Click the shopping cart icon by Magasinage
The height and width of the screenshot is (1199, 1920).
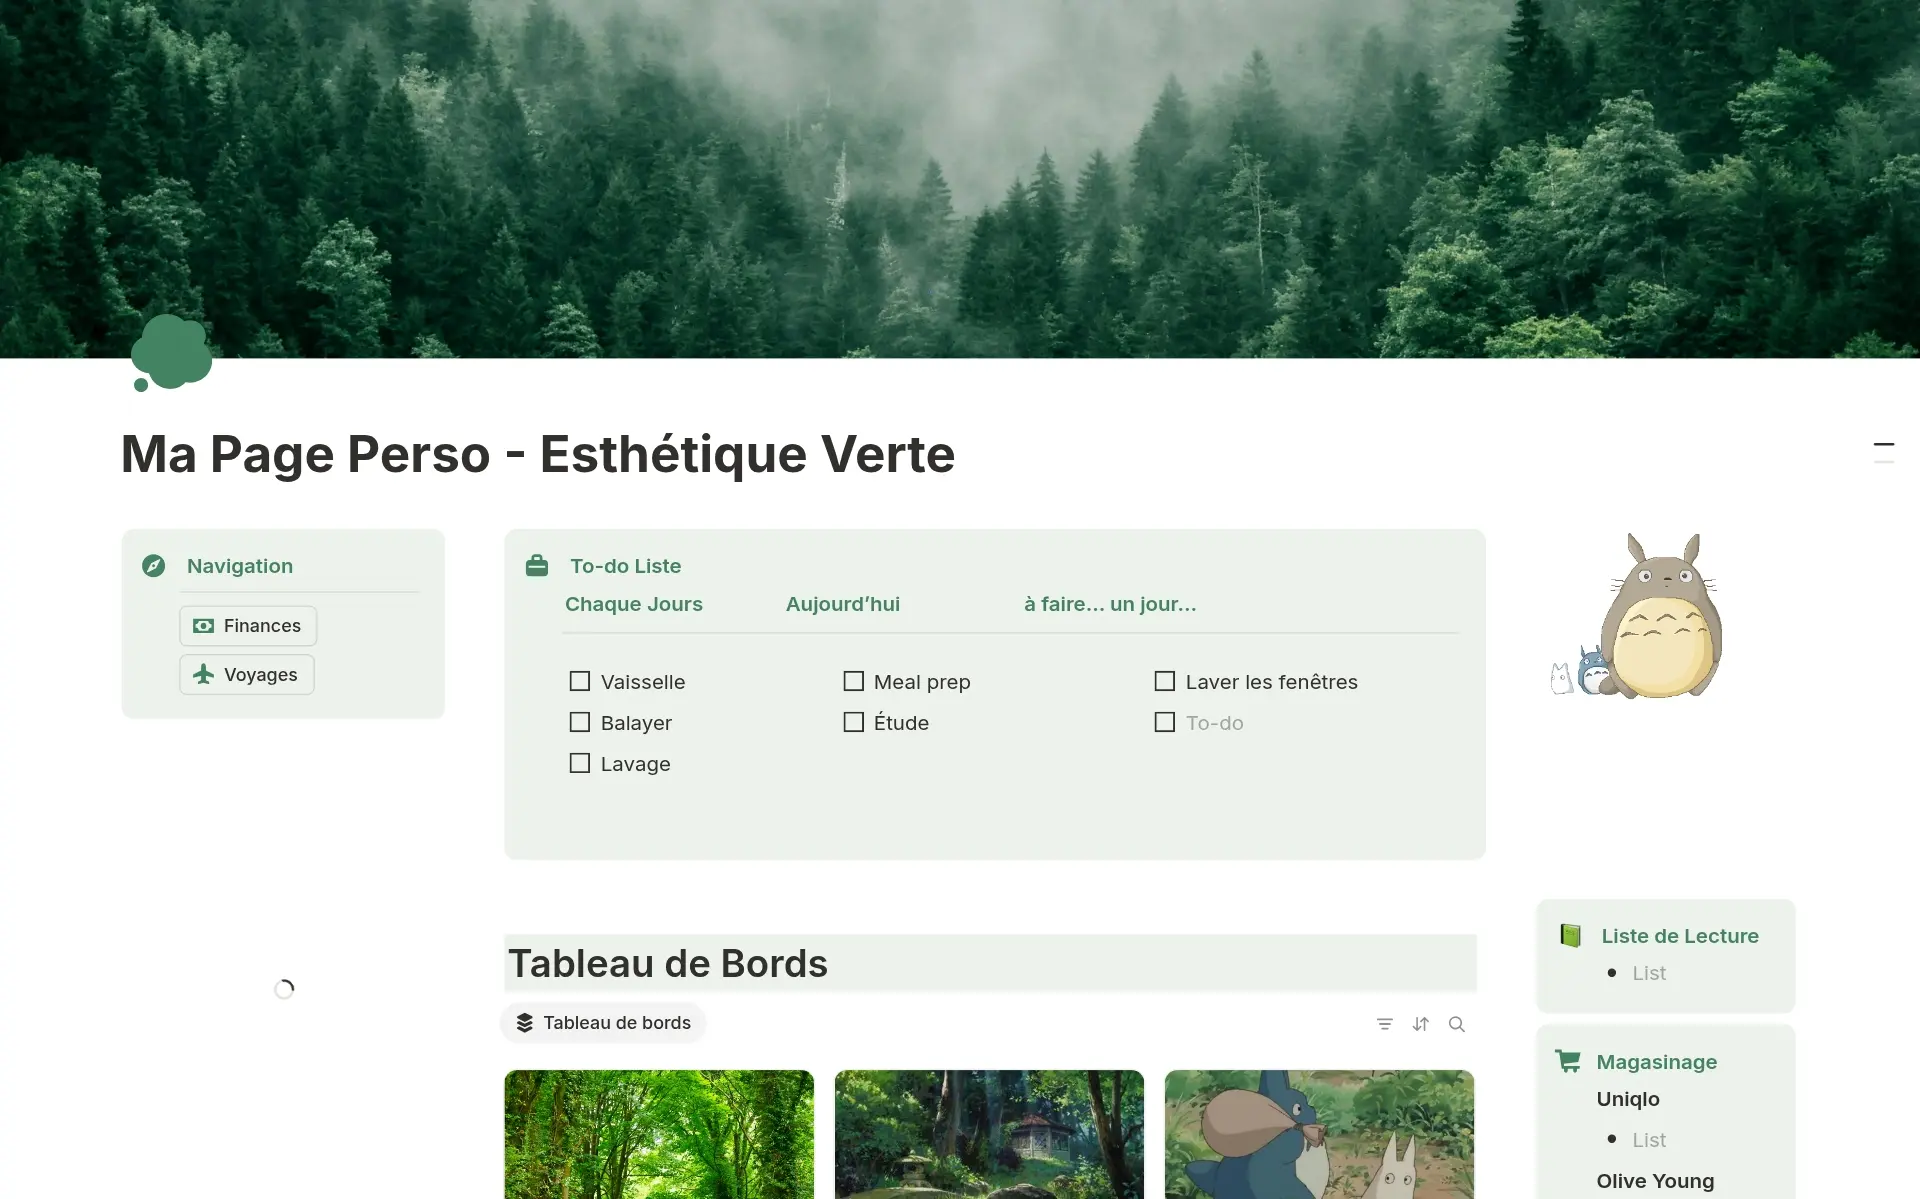pyautogui.click(x=1567, y=1061)
